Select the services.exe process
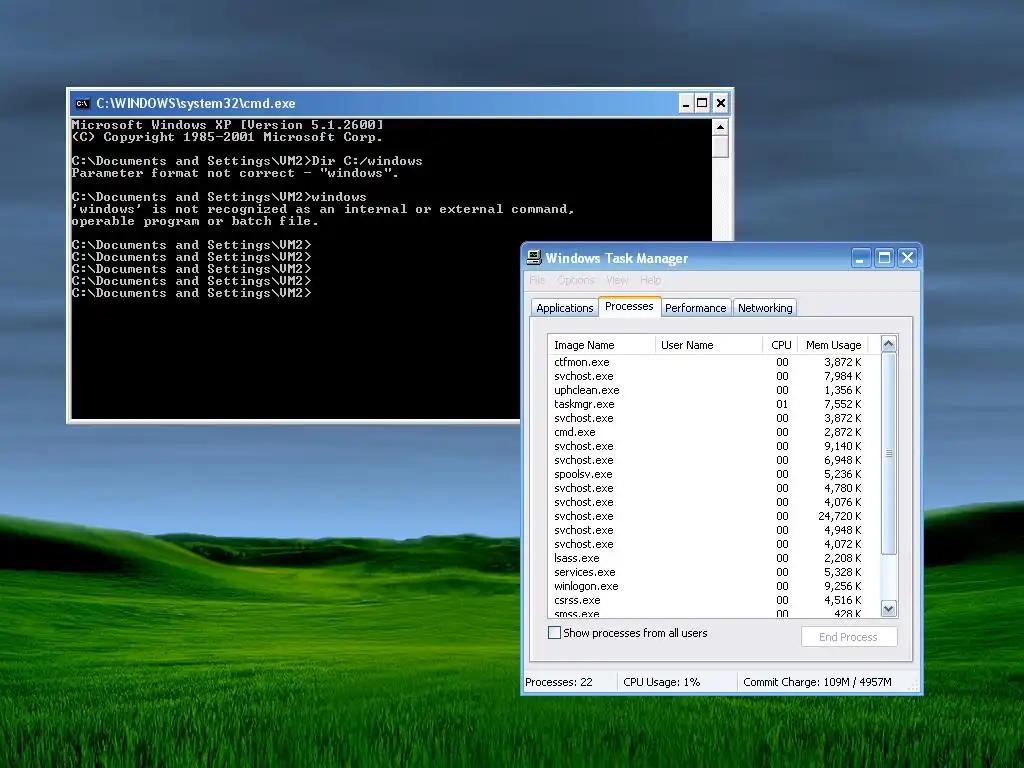Image resolution: width=1024 pixels, height=768 pixels. tap(714, 572)
